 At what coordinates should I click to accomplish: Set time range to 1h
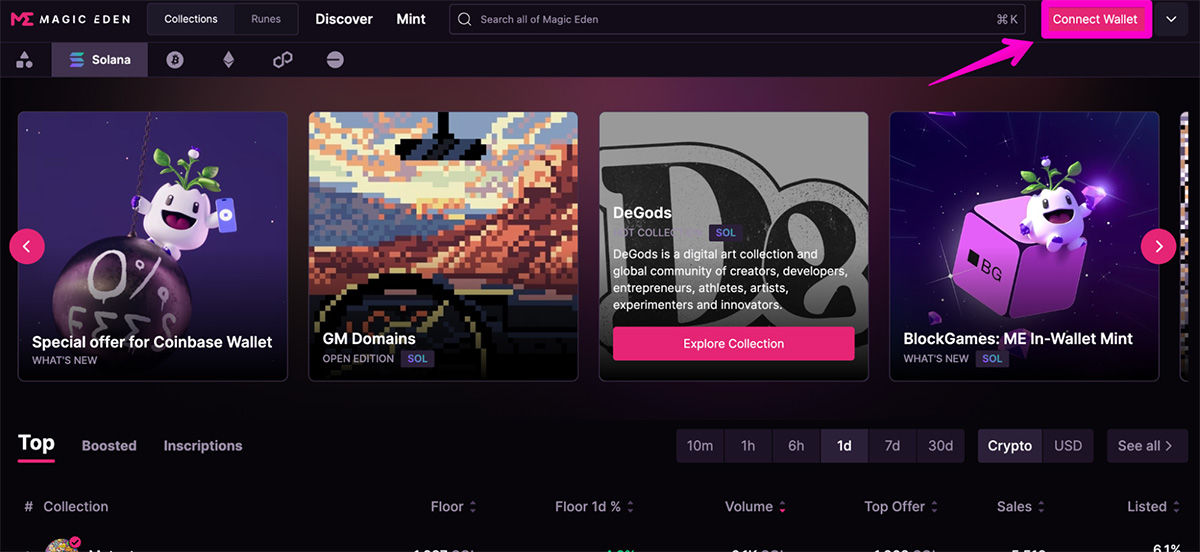pos(748,446)
